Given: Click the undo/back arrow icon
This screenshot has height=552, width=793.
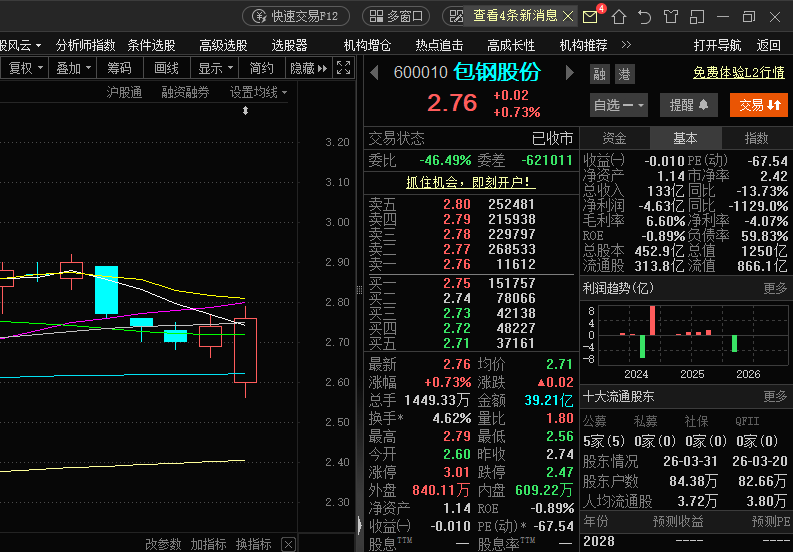Looking at the screenshot, I should coord(644,17).
